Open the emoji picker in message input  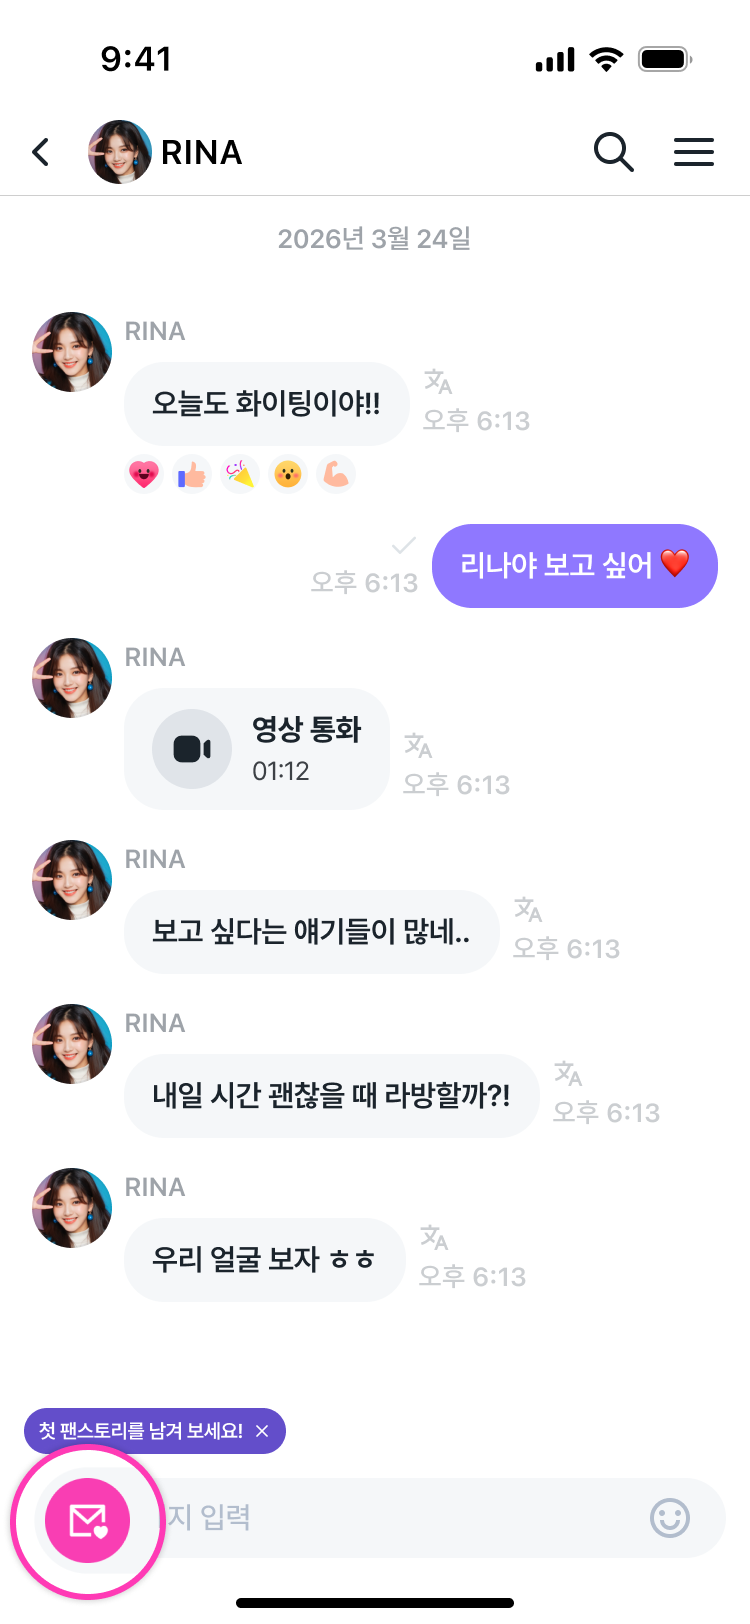[669, 1518]
